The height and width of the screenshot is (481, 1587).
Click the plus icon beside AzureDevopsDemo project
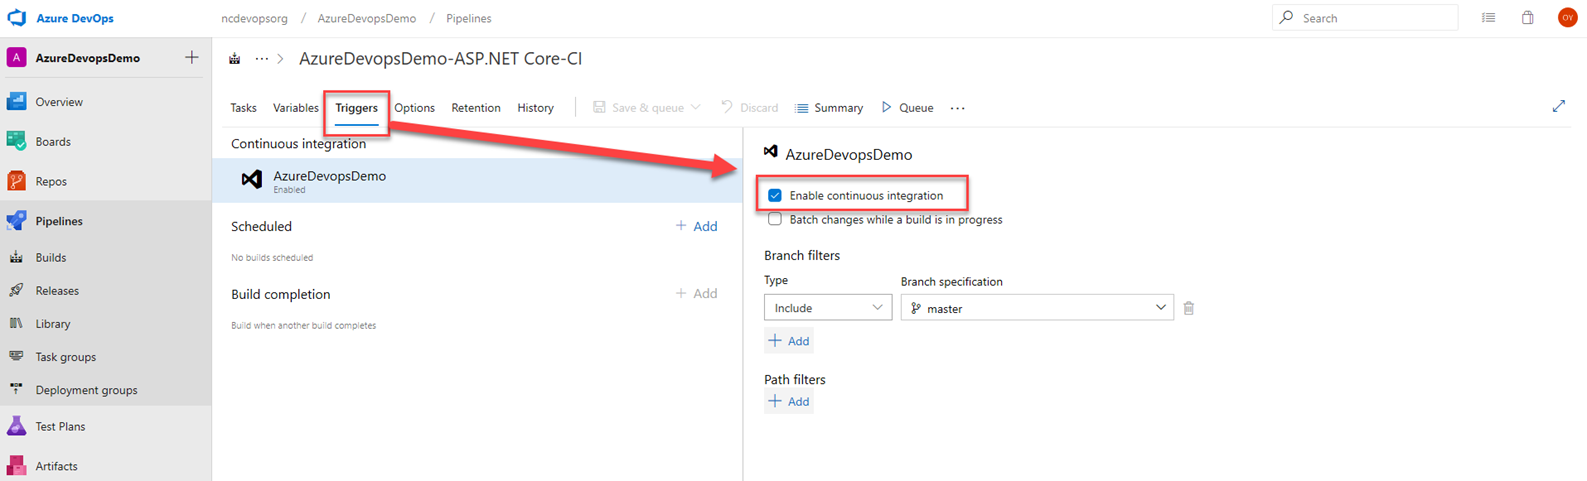click(x=191, y=58)
